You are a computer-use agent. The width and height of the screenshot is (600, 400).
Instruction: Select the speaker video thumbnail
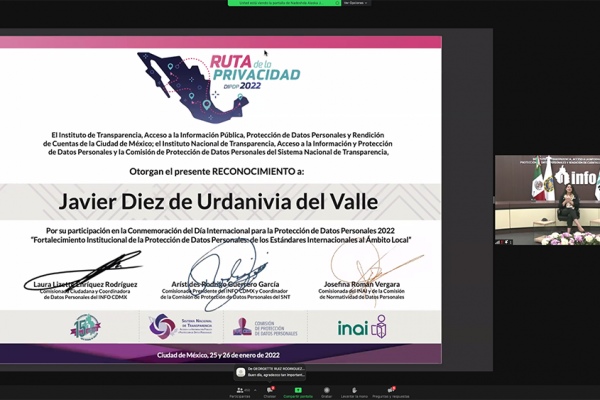[547, 200]
